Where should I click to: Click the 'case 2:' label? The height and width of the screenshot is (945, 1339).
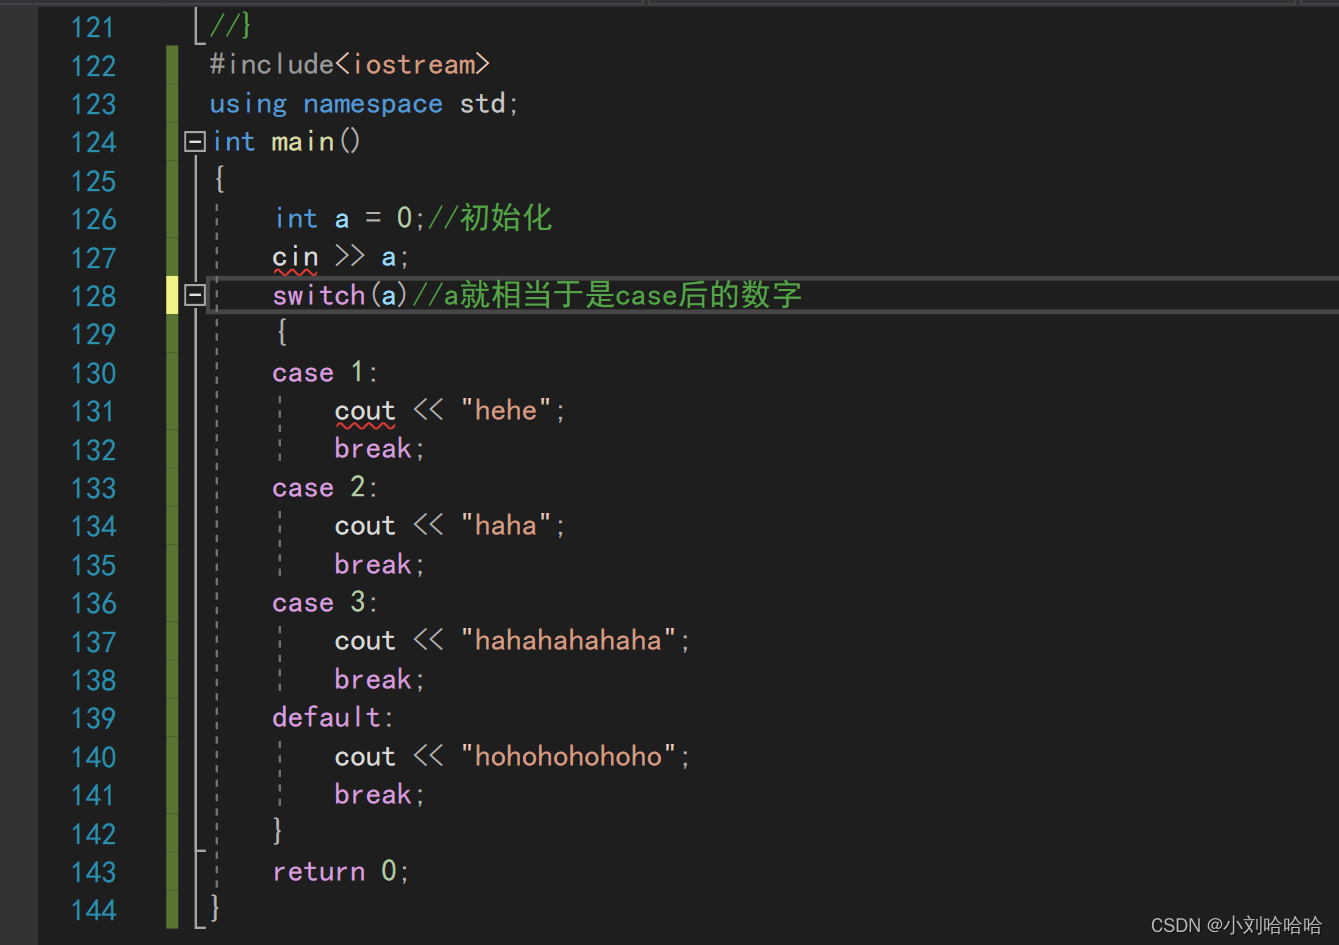[x=325, y=487]
